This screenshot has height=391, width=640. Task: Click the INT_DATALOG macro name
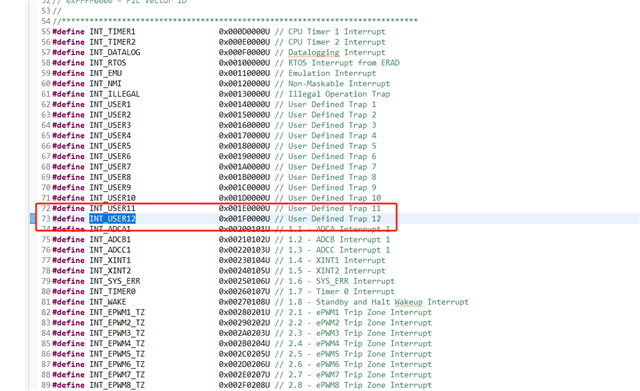pyautogui.click(x=115, y=53)
